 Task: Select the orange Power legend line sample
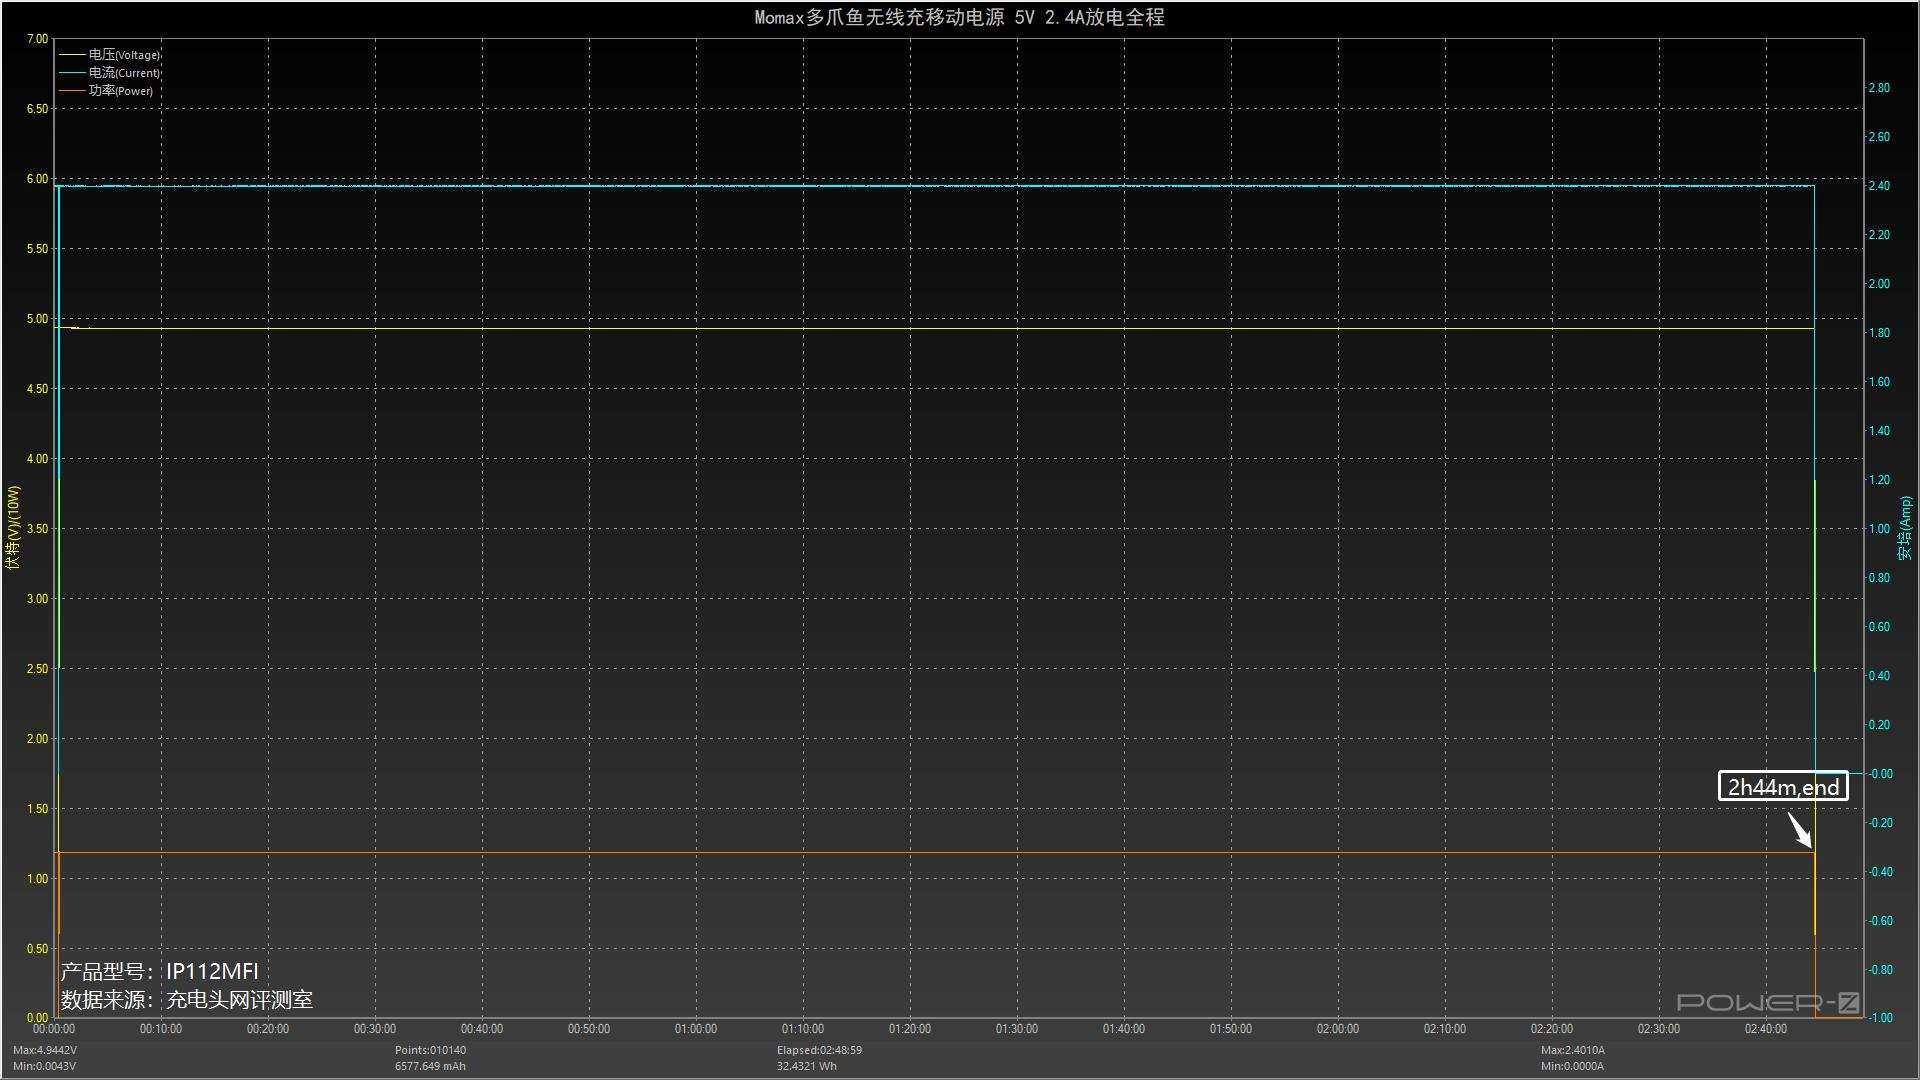tap(72, 91)
